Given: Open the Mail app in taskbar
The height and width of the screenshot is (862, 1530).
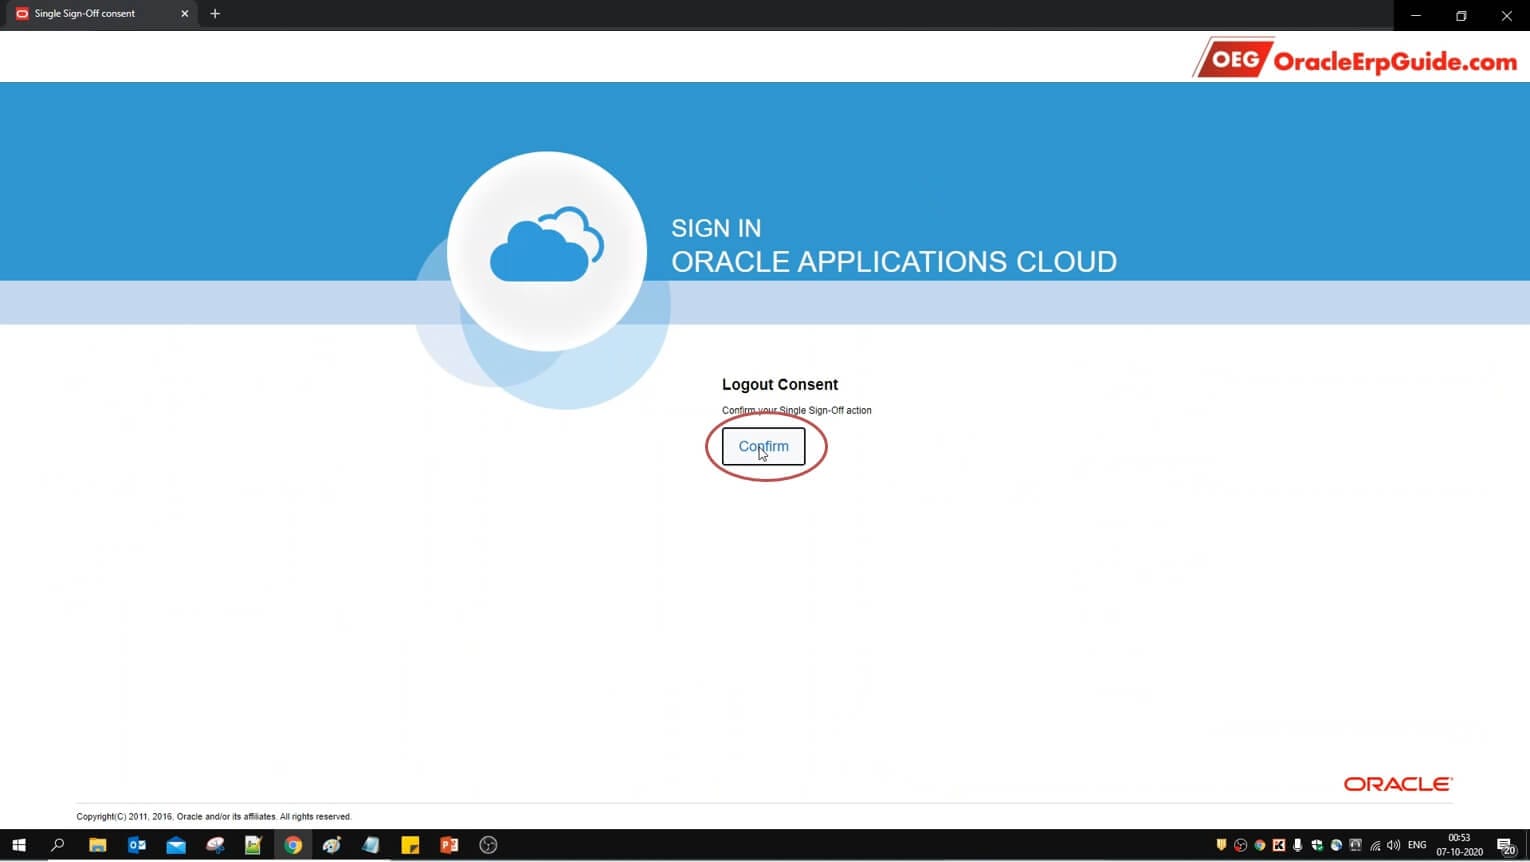Looking at the screenshot, I should [176, 845].
